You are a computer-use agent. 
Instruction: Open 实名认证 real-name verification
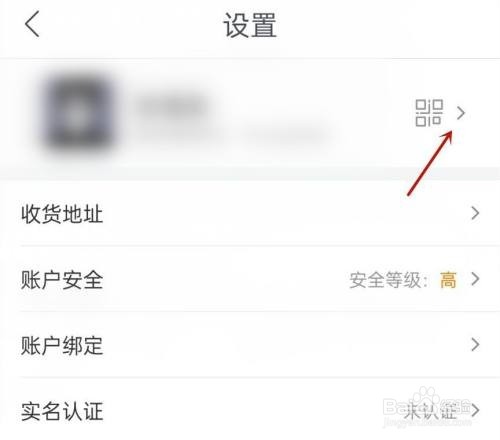(x=250, y=410)
